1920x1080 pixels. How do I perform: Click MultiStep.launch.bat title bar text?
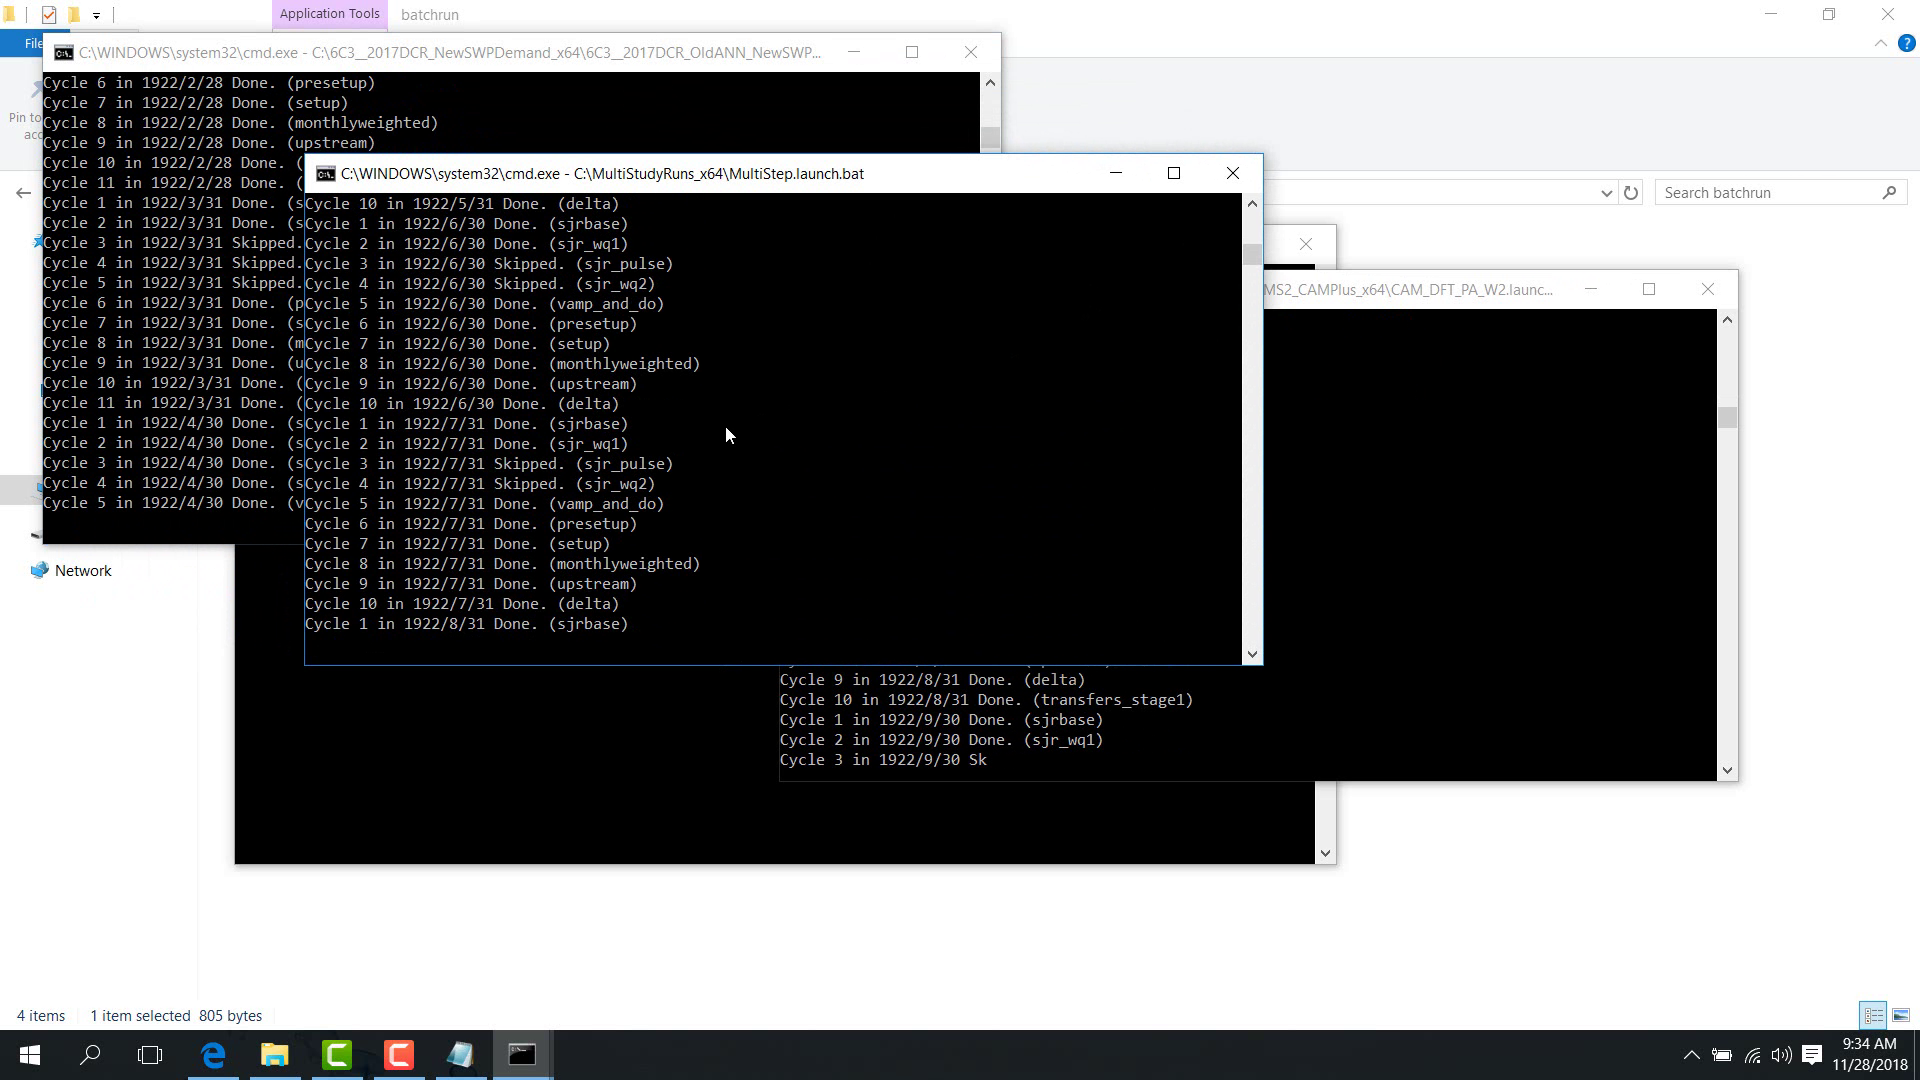[x=602, y=174]
